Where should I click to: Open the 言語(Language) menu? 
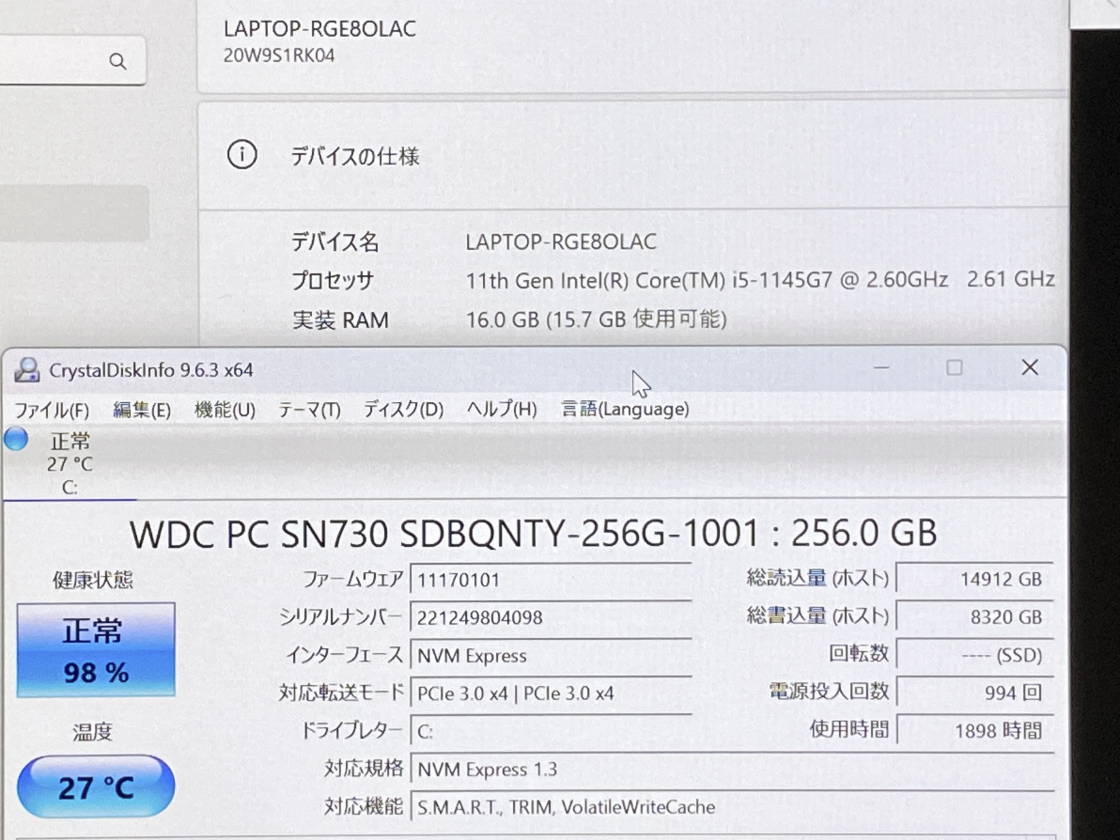[625, 409]
